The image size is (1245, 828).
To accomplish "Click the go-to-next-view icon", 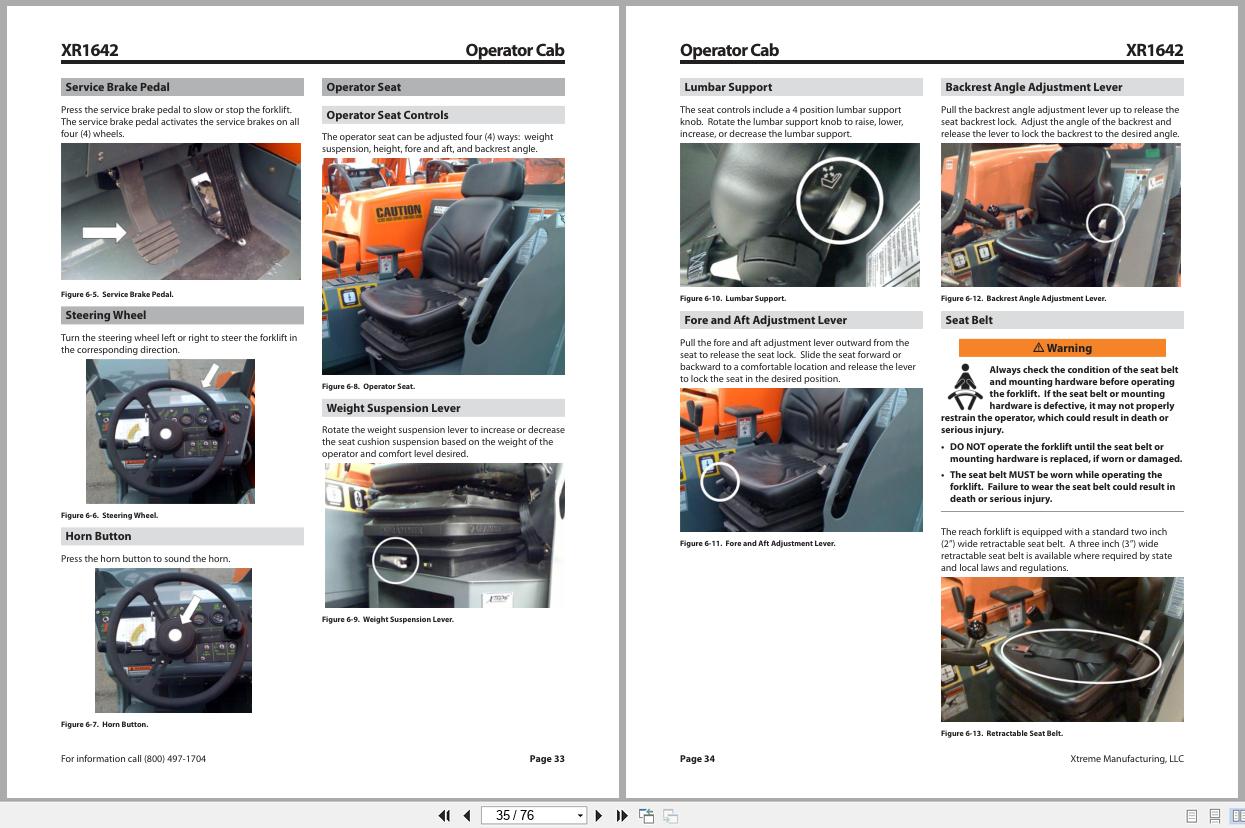I will [x=671, y=816].
